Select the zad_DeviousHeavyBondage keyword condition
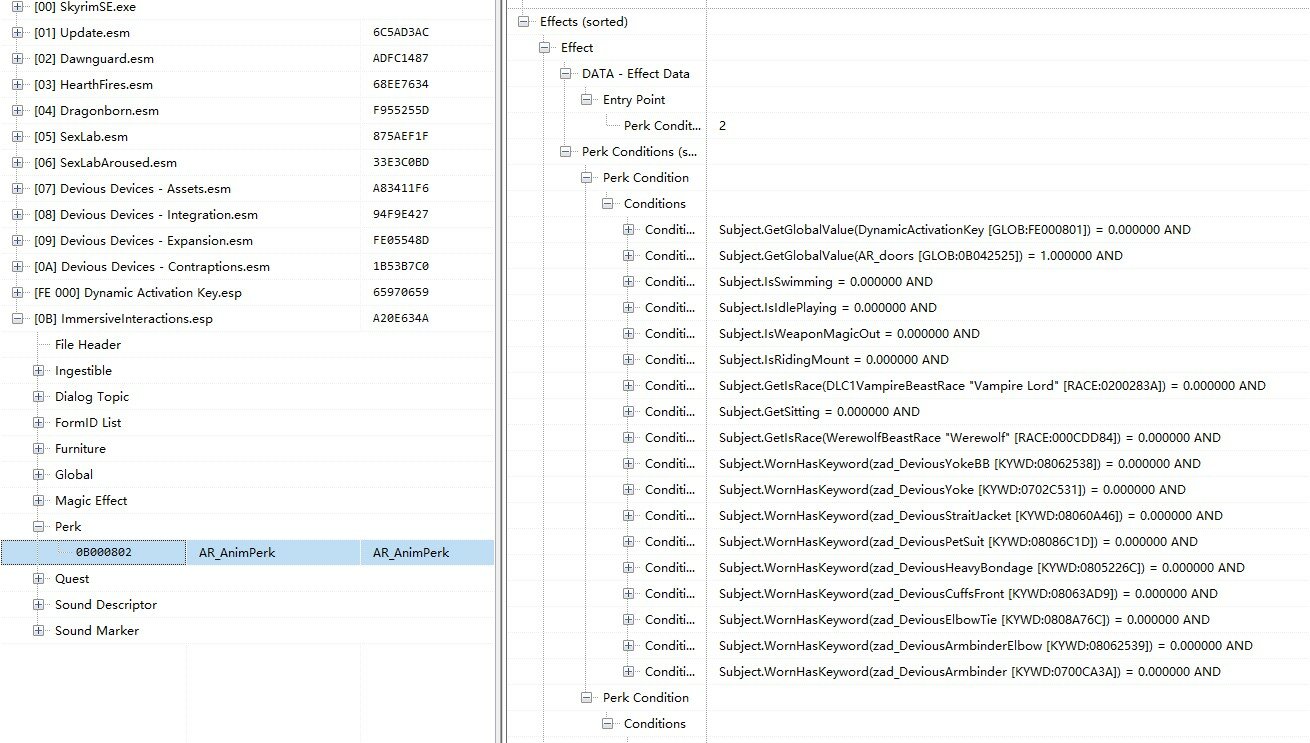Screen dimensions: 1310x743 982,568
